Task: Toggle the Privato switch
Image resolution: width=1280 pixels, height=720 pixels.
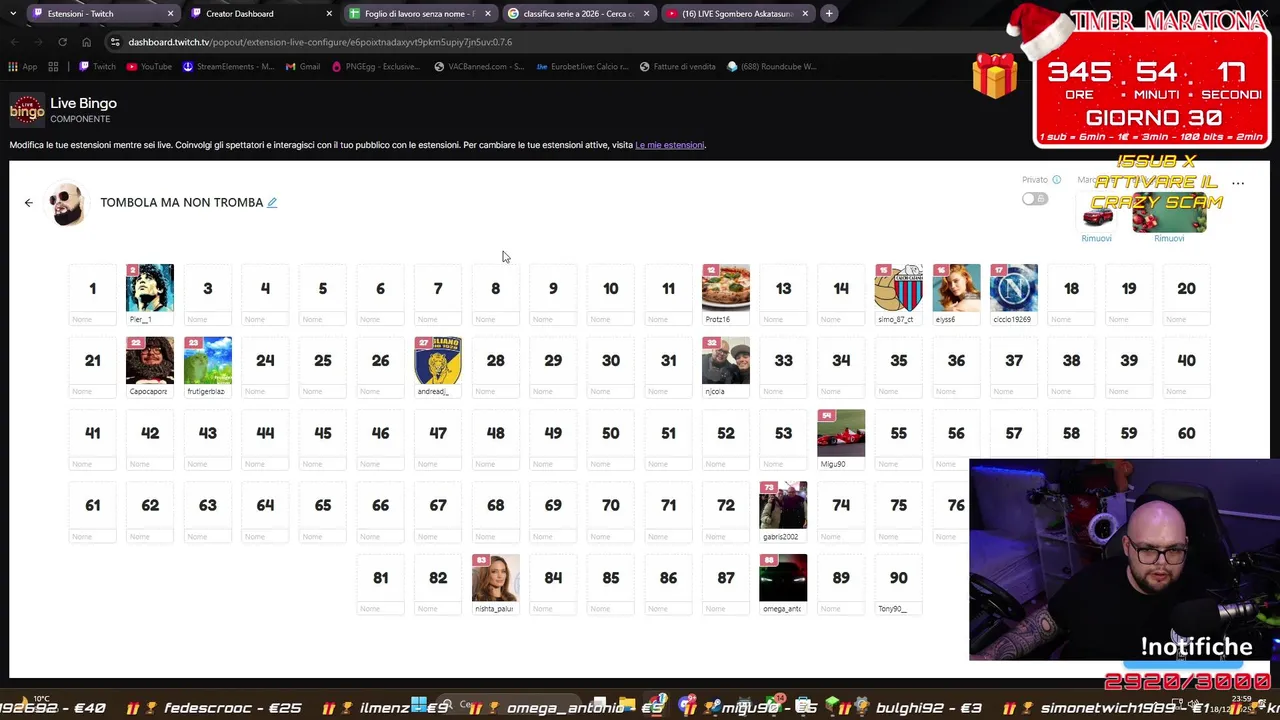Action: click(x=1034, y=199)
